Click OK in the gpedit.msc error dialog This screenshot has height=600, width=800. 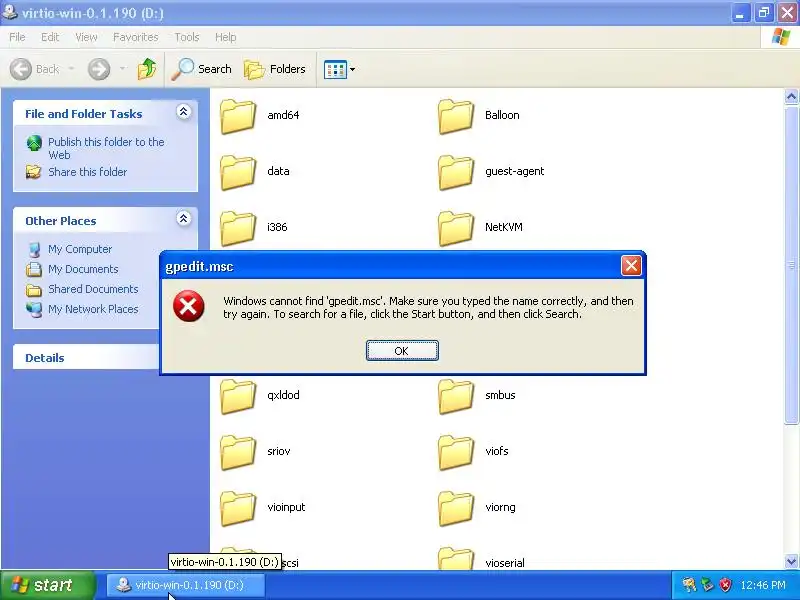pos(402,351)
